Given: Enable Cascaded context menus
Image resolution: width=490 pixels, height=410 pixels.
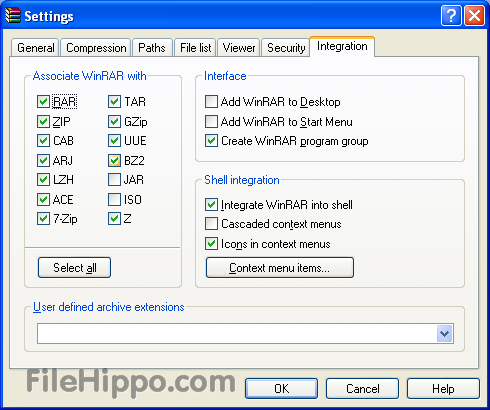Looking at the screenshot, I should coord(211,224).
